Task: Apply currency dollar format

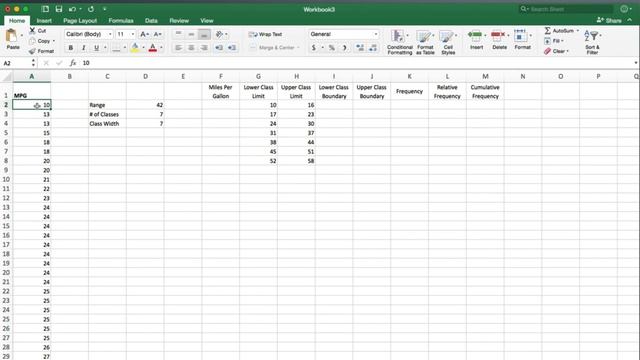Action: tap(313, 48)
